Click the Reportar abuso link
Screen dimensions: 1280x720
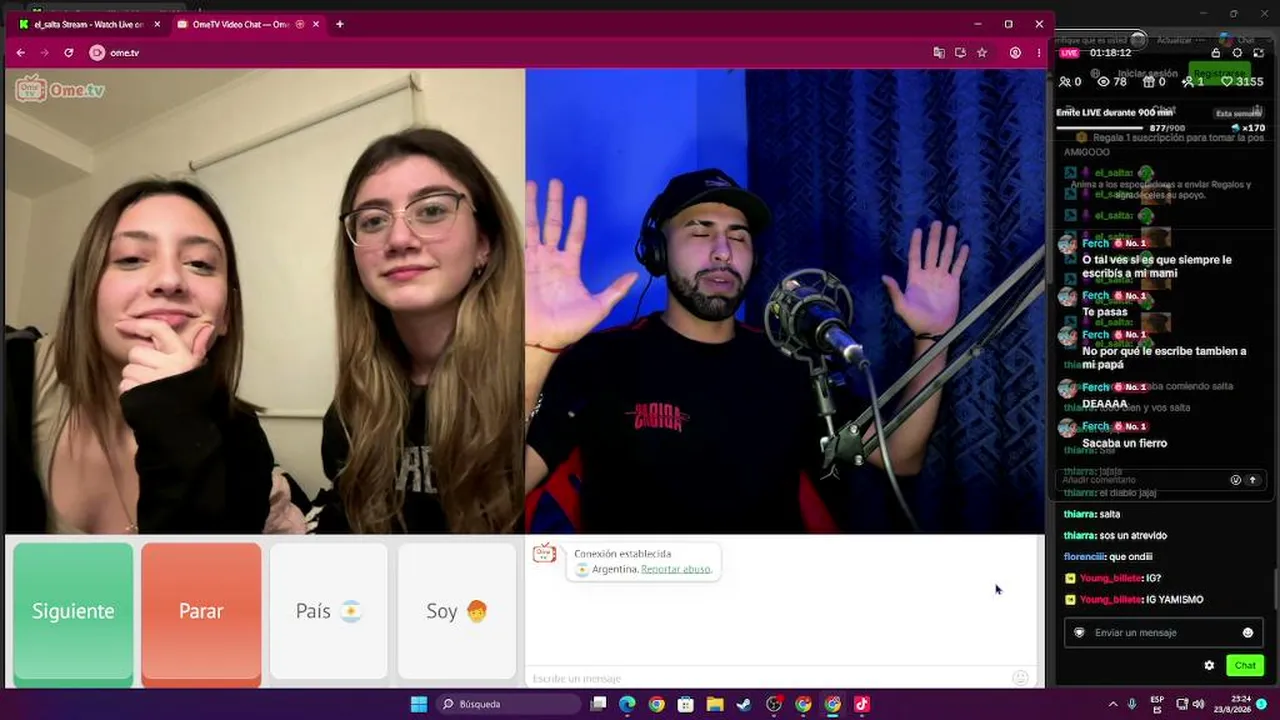(676, 569)
